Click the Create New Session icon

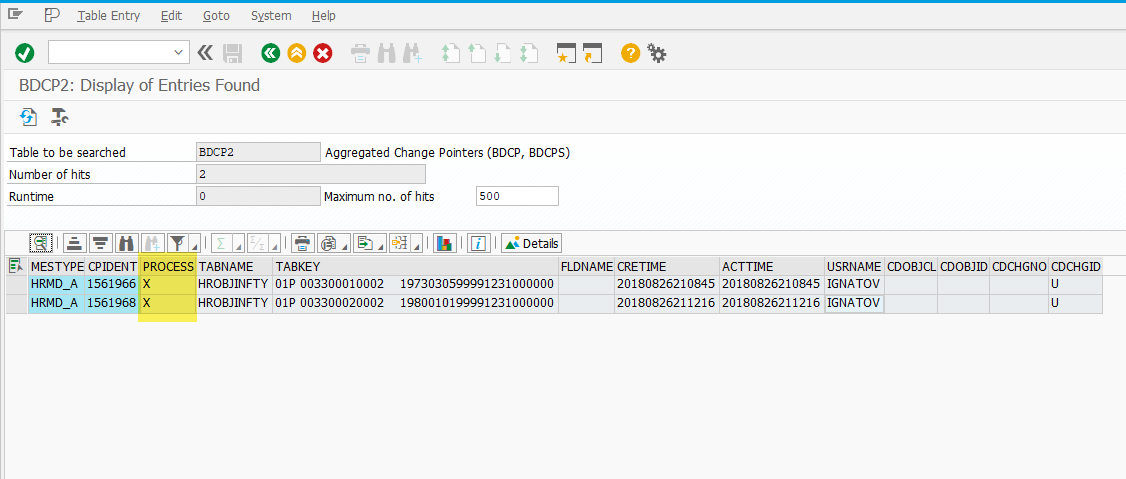[567, 52]
